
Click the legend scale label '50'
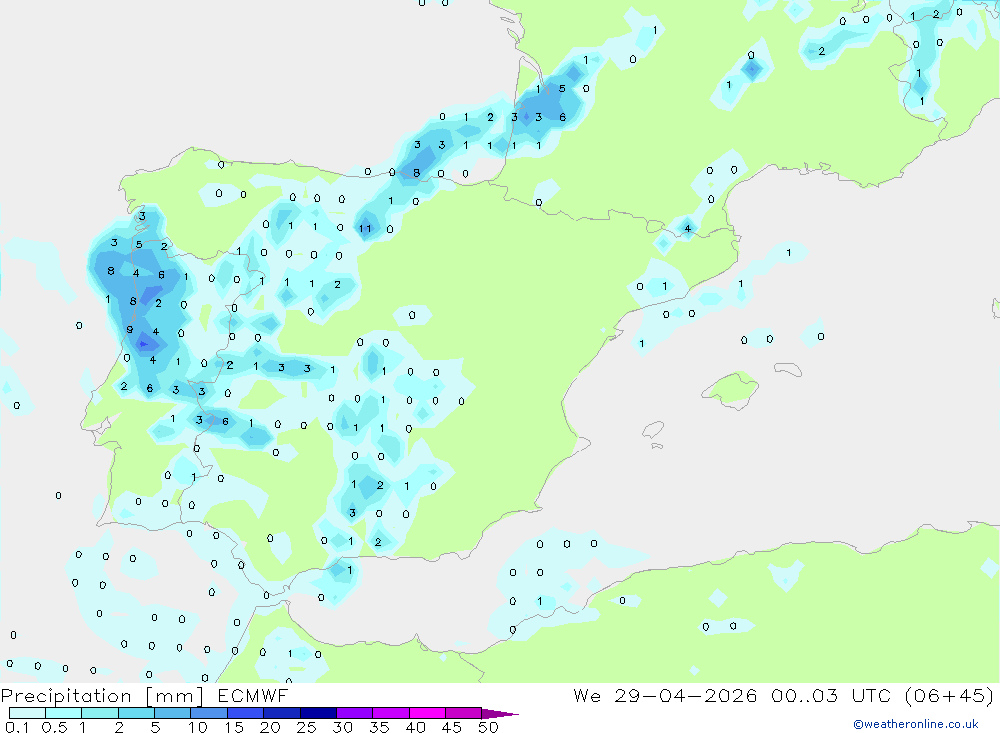(488, 727)
